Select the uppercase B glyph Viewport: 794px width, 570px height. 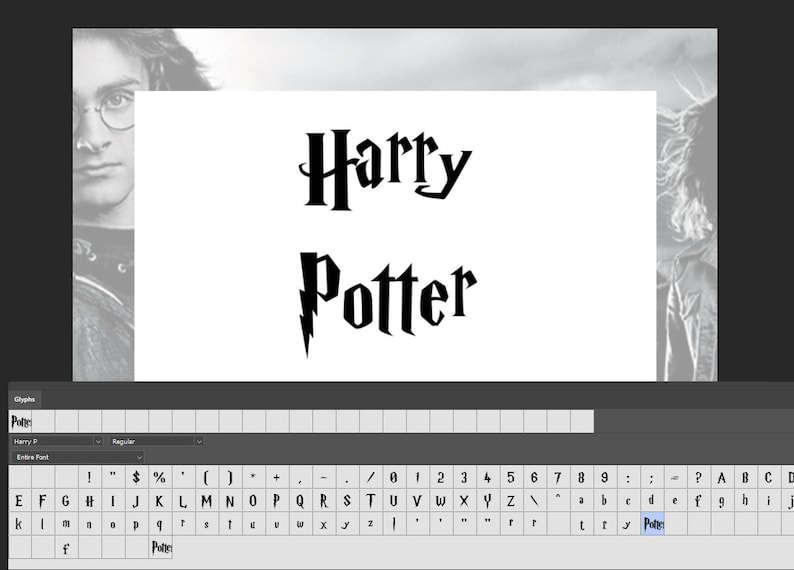click(745, 477)
